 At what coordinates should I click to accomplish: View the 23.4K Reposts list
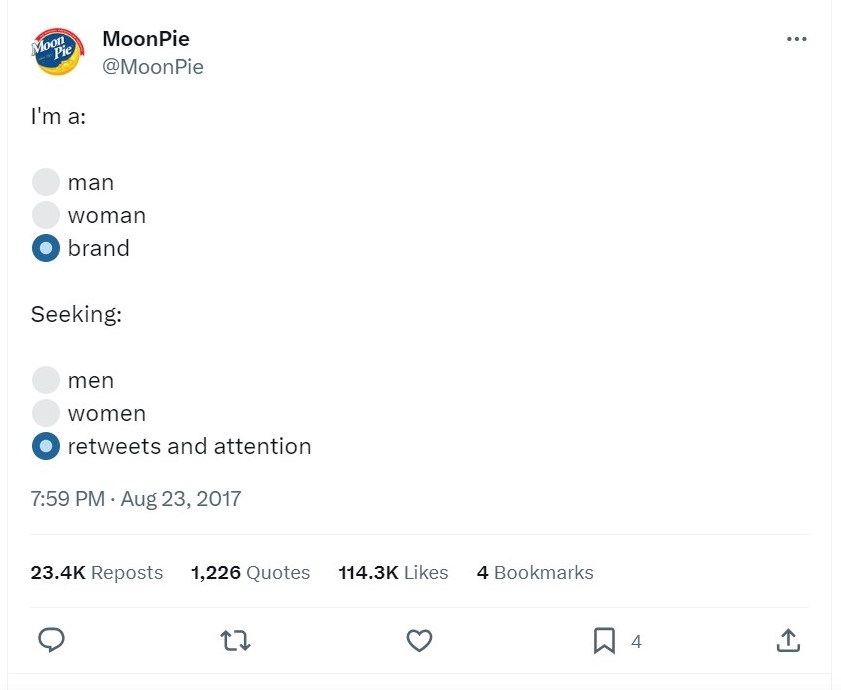97,573
